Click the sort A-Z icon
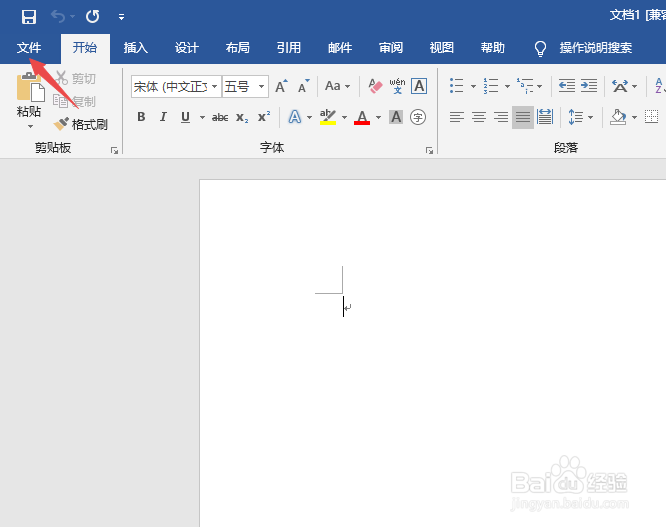666x527 pixels. (x=660, y=86)
